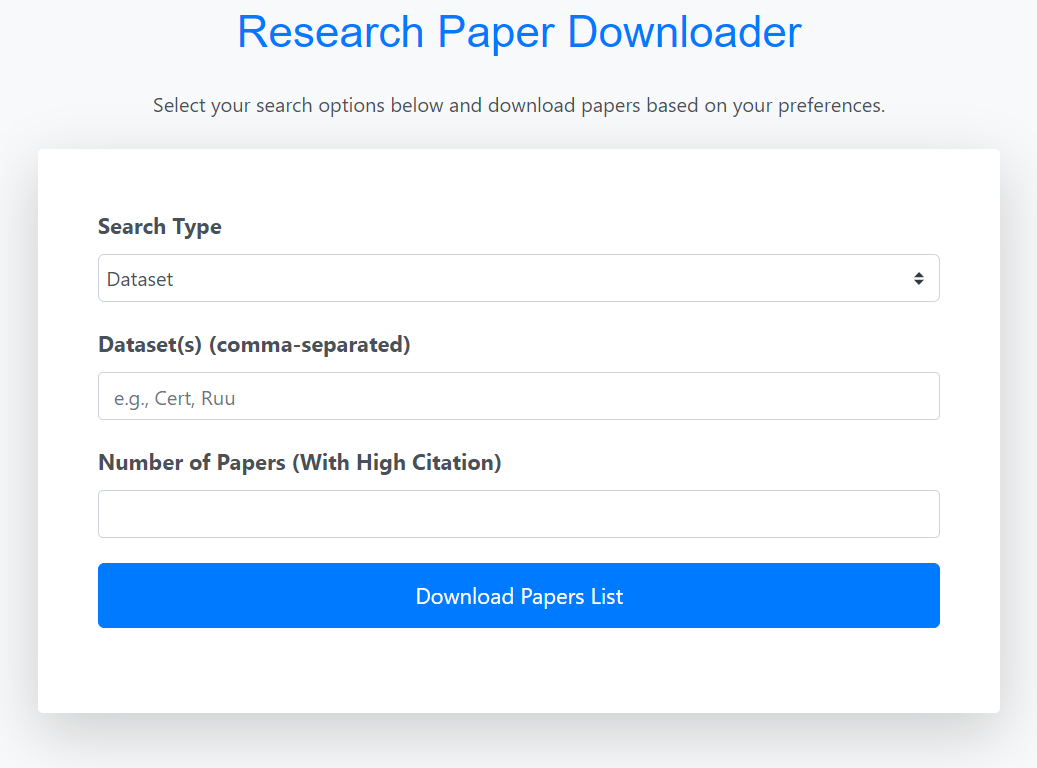Click the 'Number of Papers (With High Citation)' label

[x=299, y=463]
